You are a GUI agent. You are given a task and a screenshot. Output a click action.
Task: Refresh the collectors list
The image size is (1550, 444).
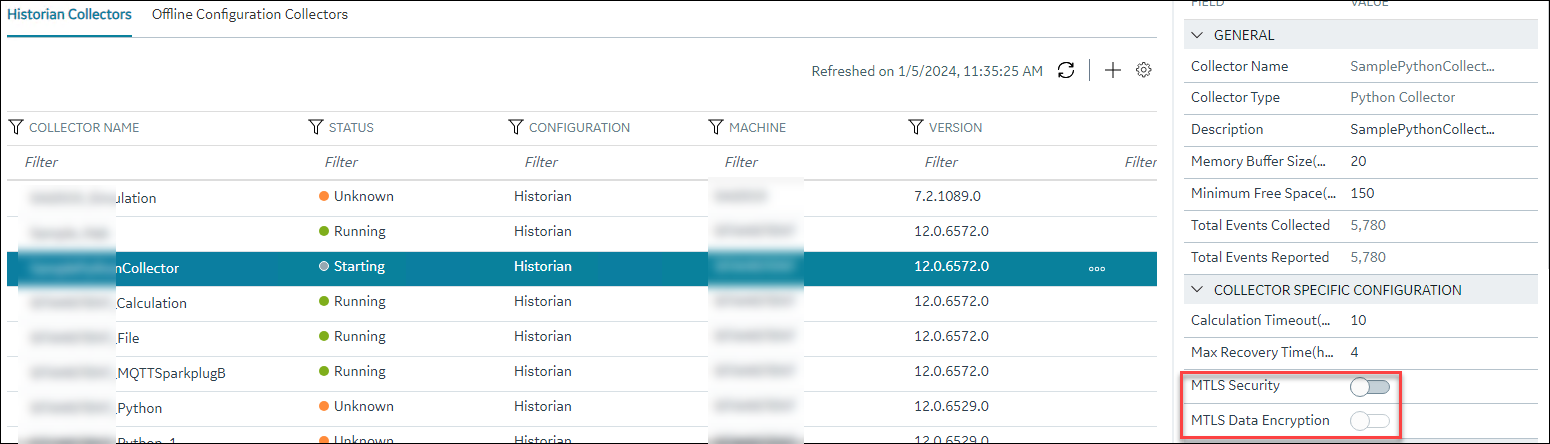[1066, 70]
